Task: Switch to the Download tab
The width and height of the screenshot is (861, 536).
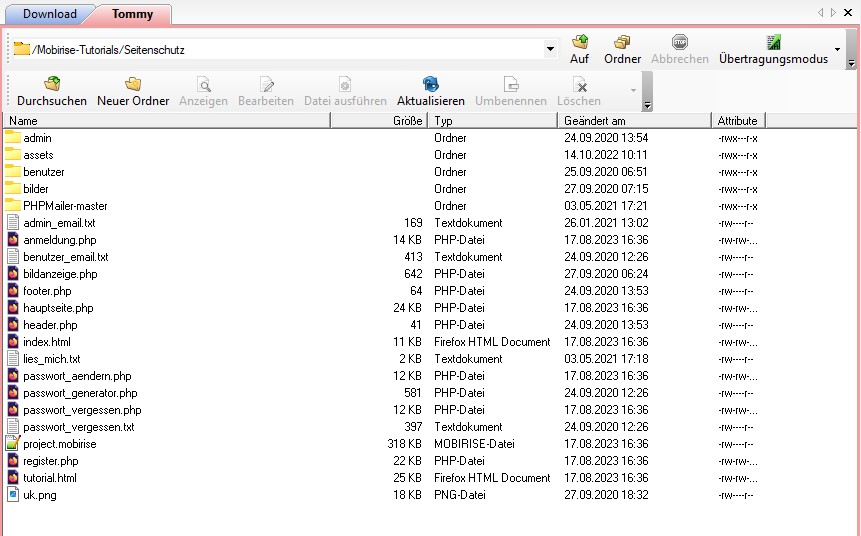Action: (49, 14)
